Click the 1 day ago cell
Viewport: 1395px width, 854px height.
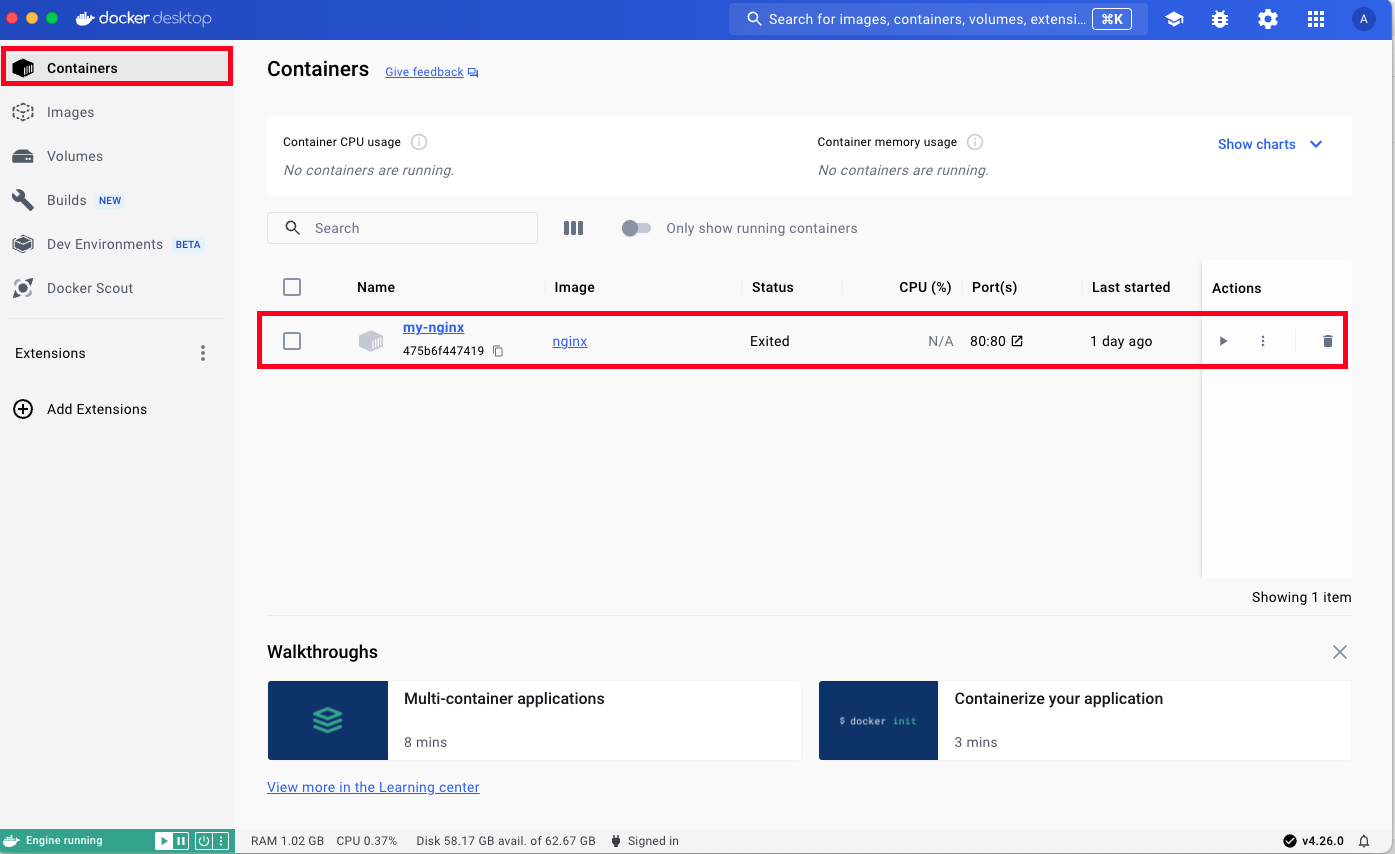click(x=1121, y=341)
